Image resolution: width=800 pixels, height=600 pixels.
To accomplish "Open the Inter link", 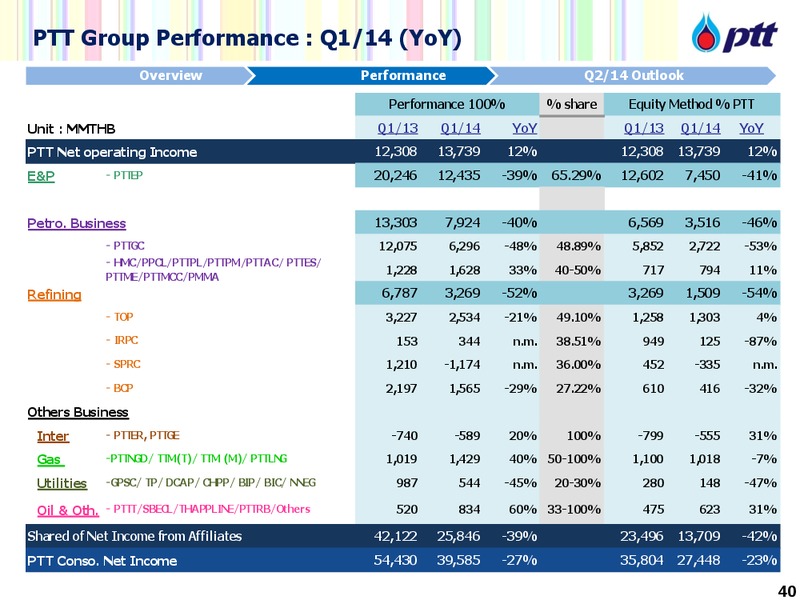I will 53,436.
